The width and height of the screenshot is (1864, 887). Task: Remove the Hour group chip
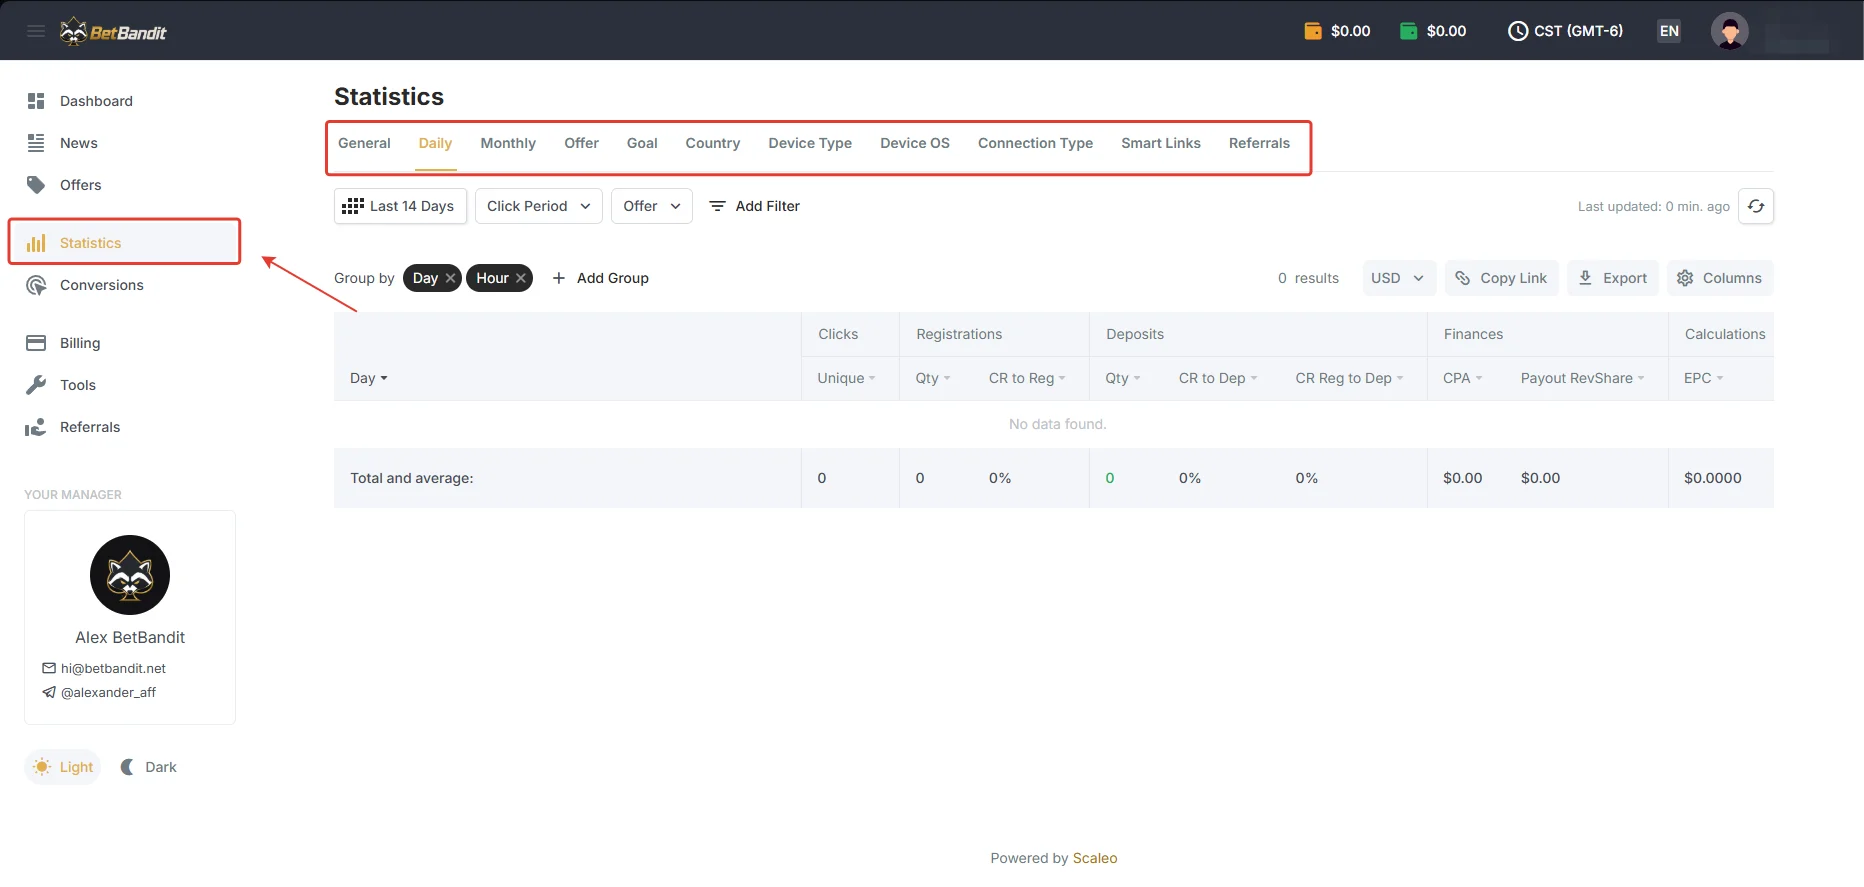coord(521,278)
